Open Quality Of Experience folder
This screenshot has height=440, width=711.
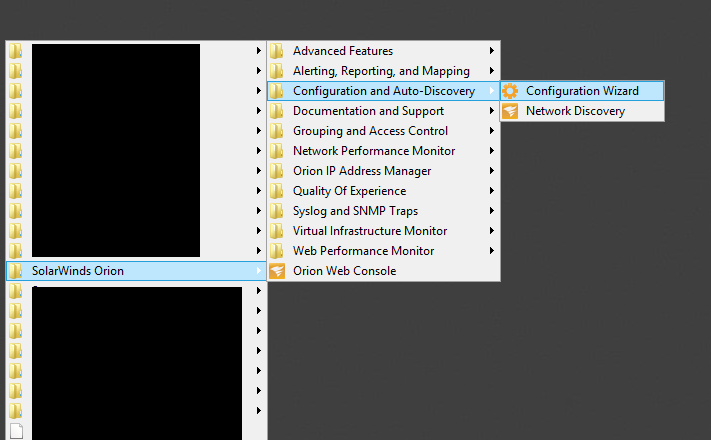point(384,191)
